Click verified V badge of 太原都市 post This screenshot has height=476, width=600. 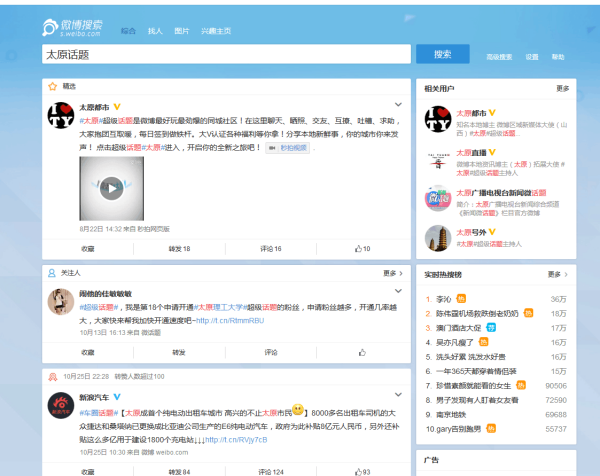(x=117, y=107)
